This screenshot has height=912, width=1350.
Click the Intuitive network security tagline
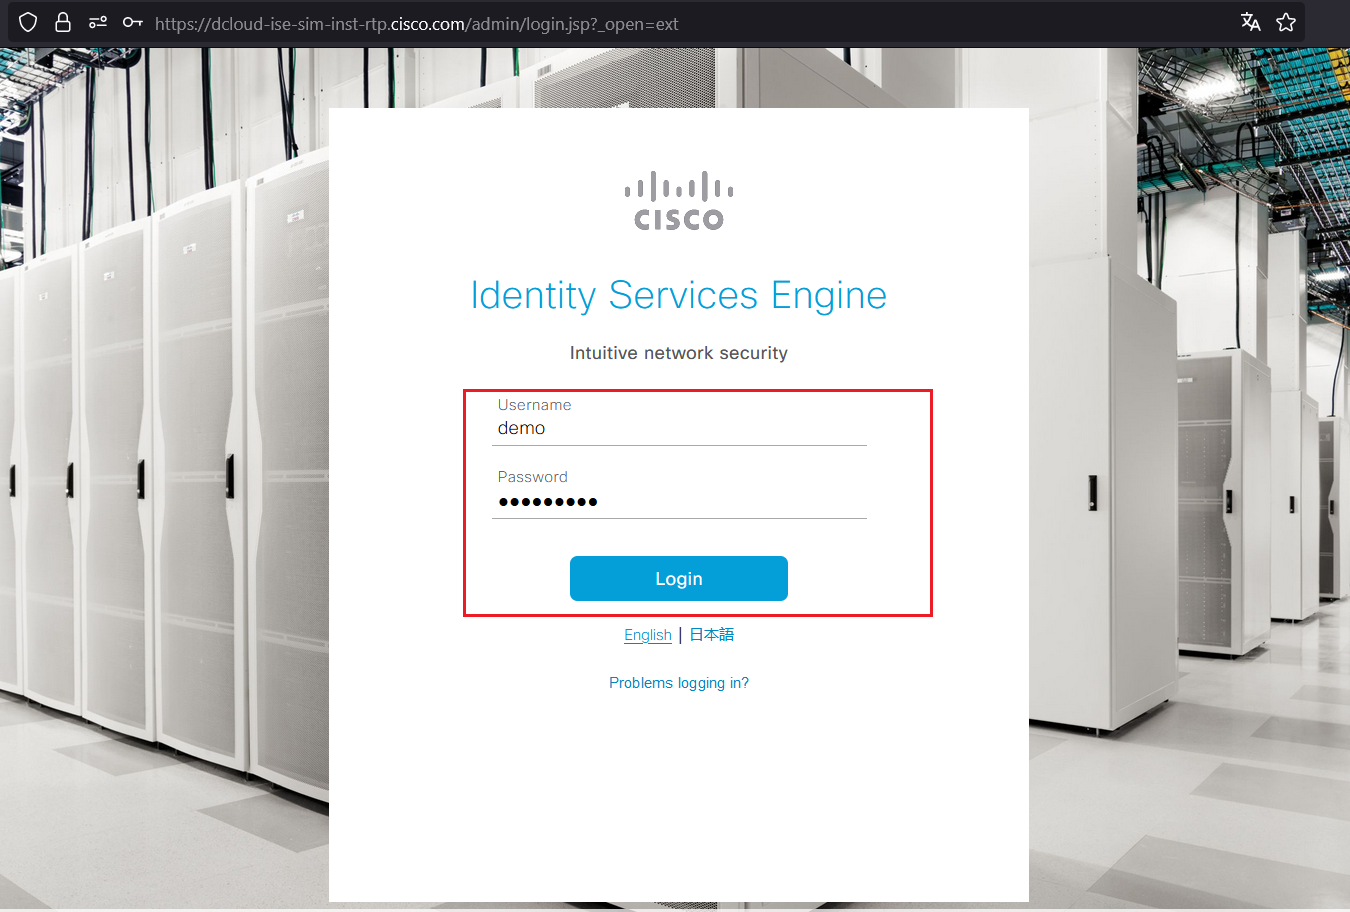coord(678,352)
